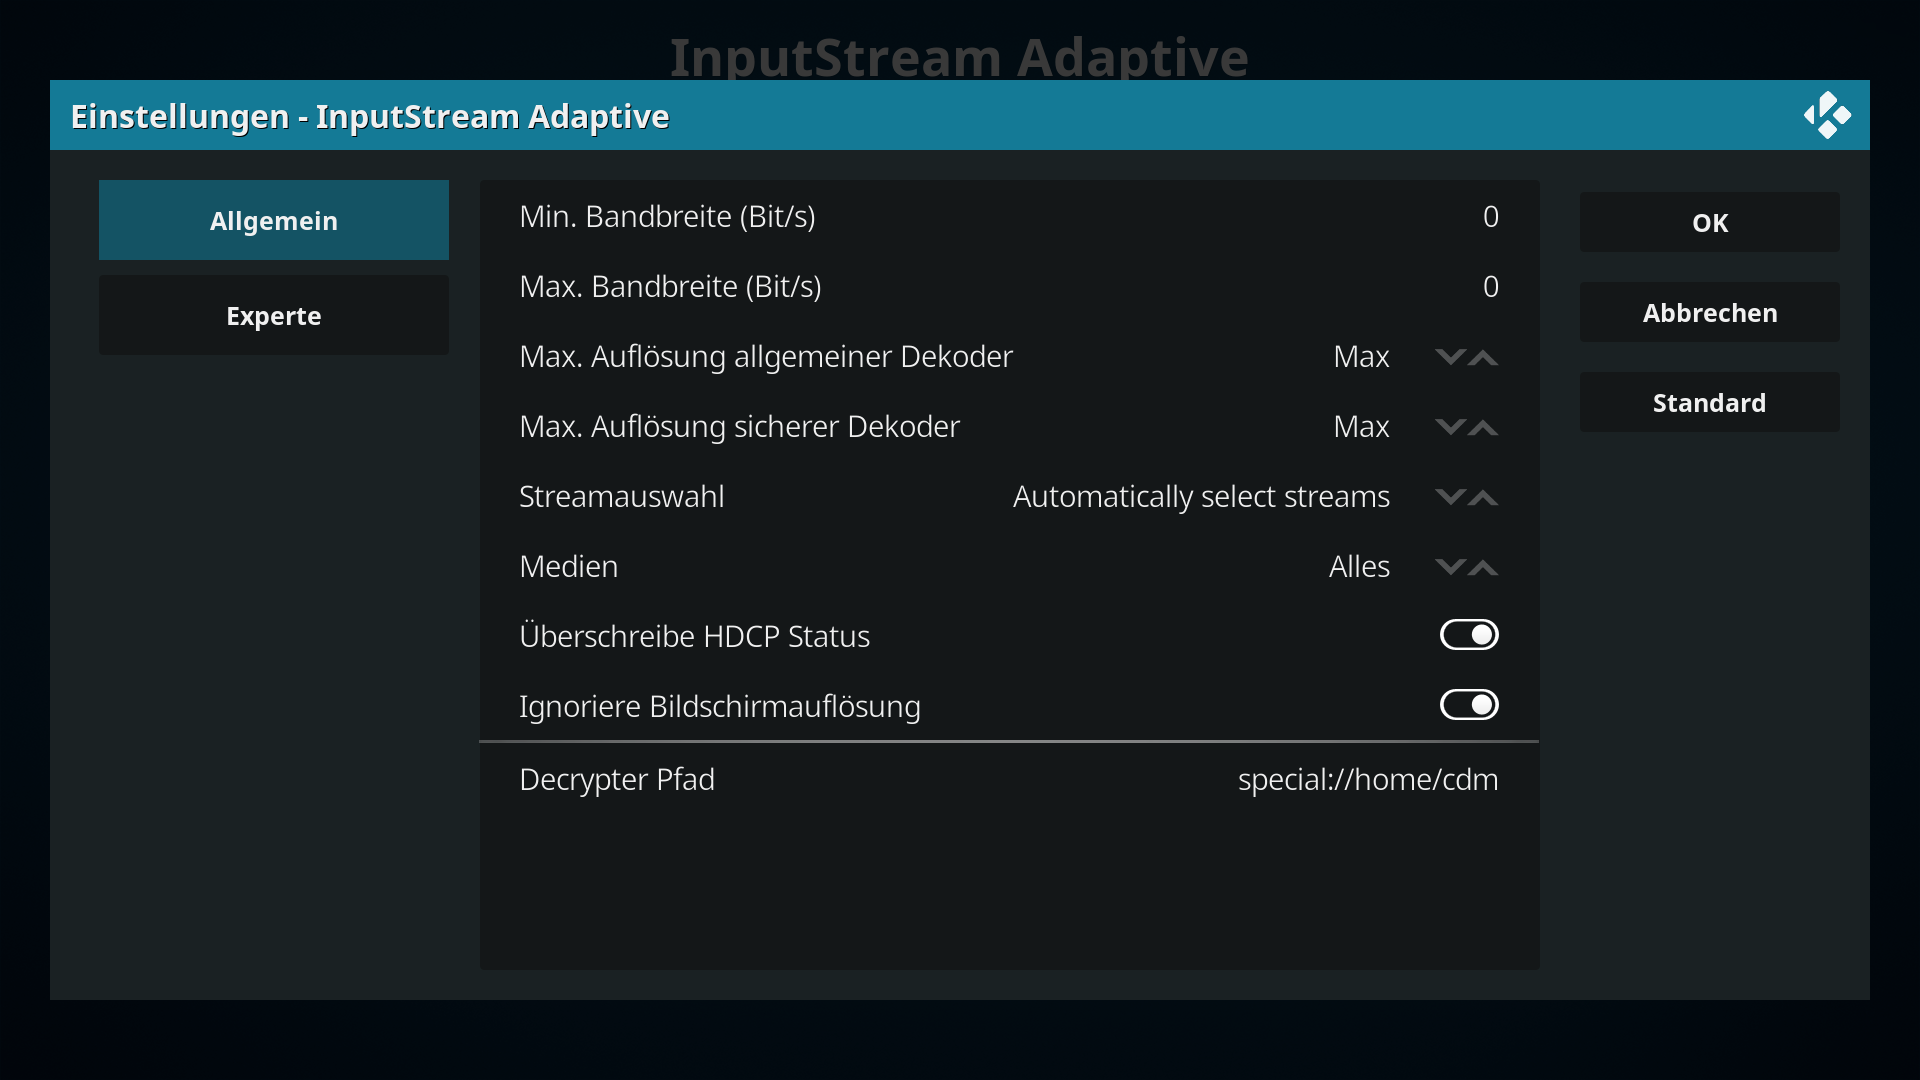
Task: Toggle Überschreibe HDCP Status switch
Action: (1469, 635)
